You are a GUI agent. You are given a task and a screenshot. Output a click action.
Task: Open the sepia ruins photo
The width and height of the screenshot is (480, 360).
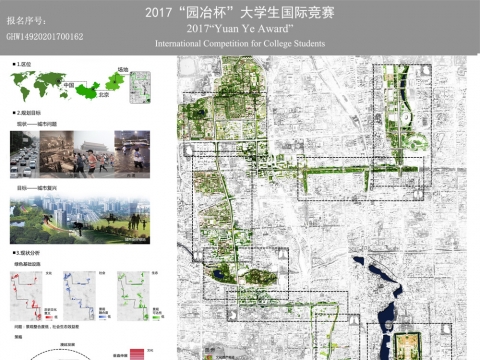(56, 154)
